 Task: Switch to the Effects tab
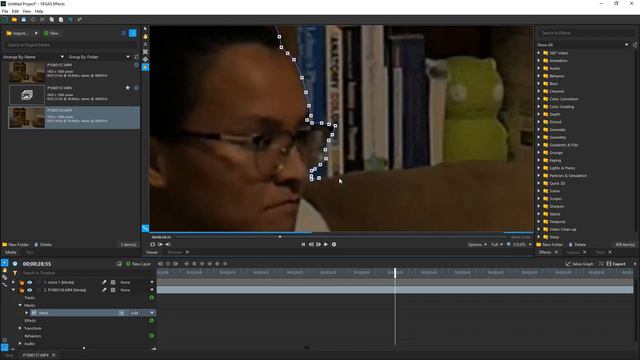point(545,252)
